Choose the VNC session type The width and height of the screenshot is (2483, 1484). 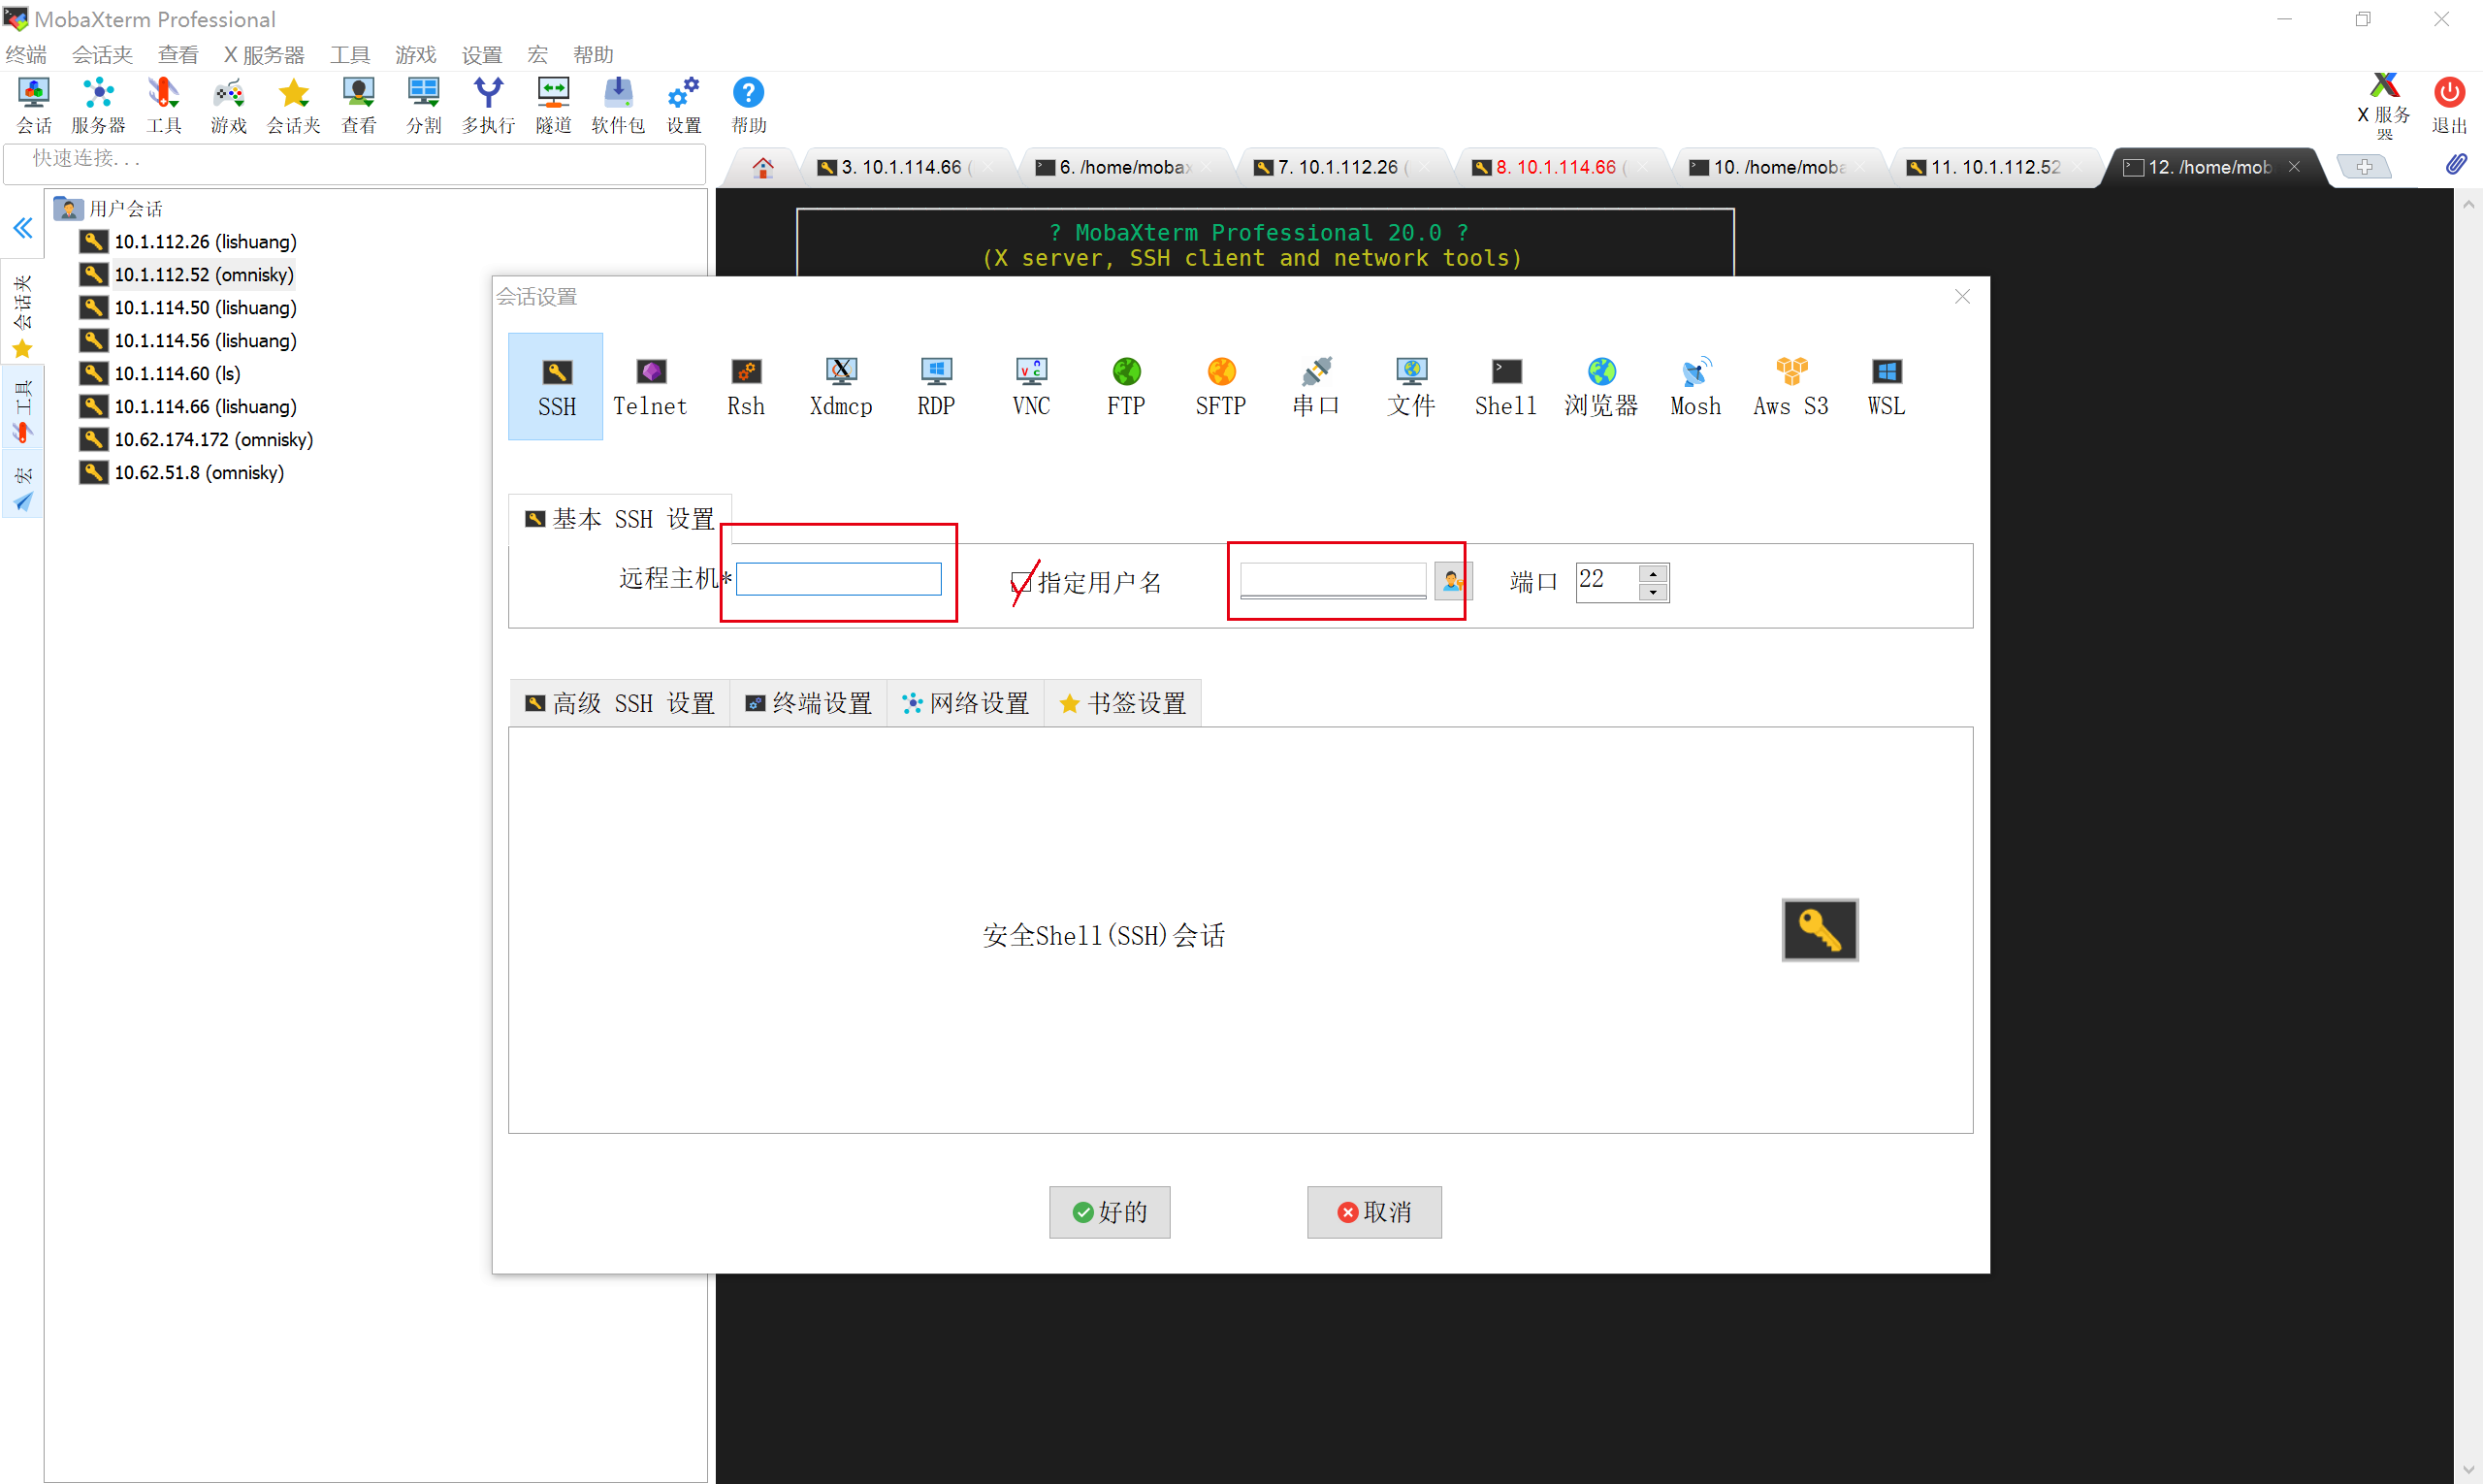(1030, 386)
